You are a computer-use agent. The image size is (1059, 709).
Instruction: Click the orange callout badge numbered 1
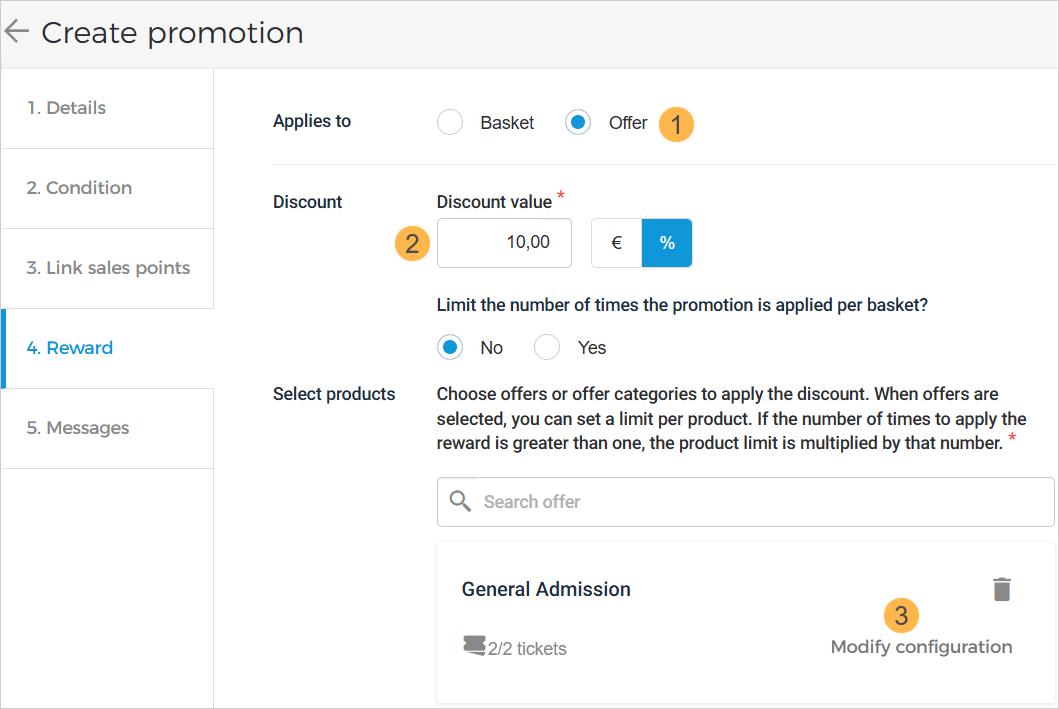tap(677, 124)
